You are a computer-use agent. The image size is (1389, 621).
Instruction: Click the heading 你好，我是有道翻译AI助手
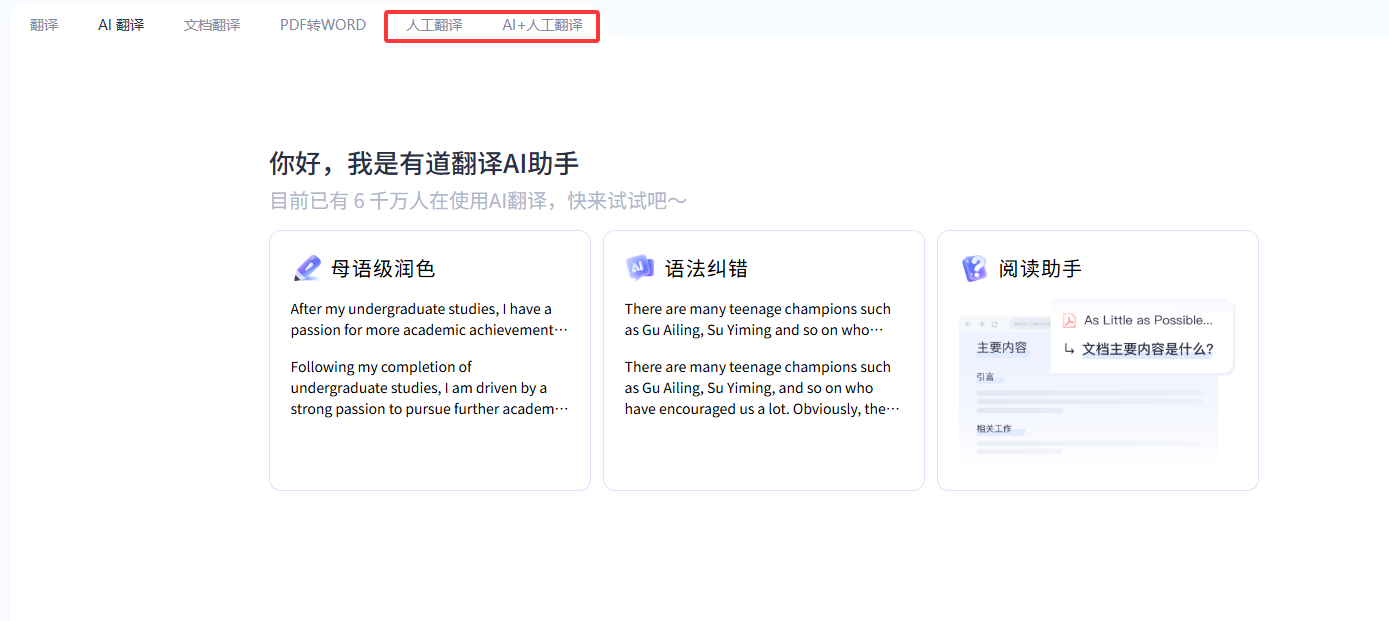[424, 164]
